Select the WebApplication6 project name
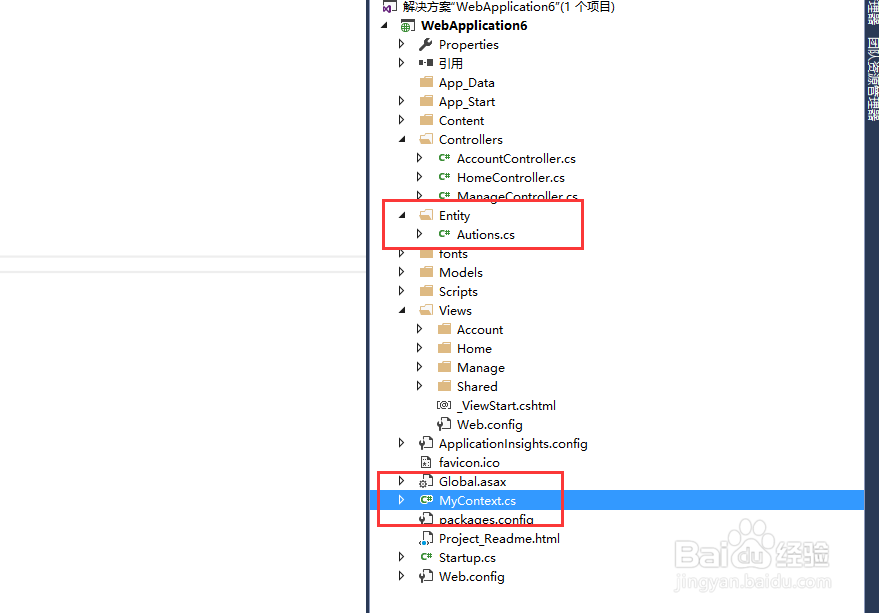The height and width of the screenshot is (613, 879). pyautogui.click(x=474, y=26)
